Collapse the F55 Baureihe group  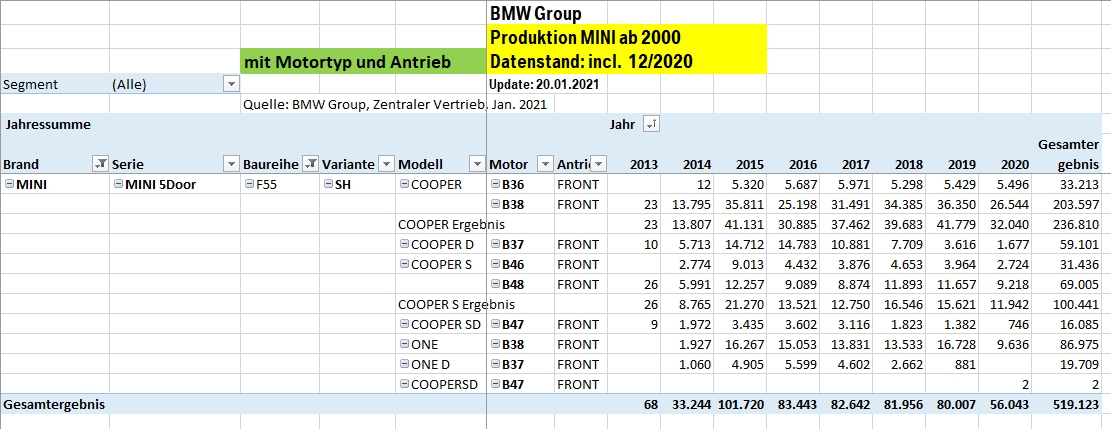click(x=250, y=185)
